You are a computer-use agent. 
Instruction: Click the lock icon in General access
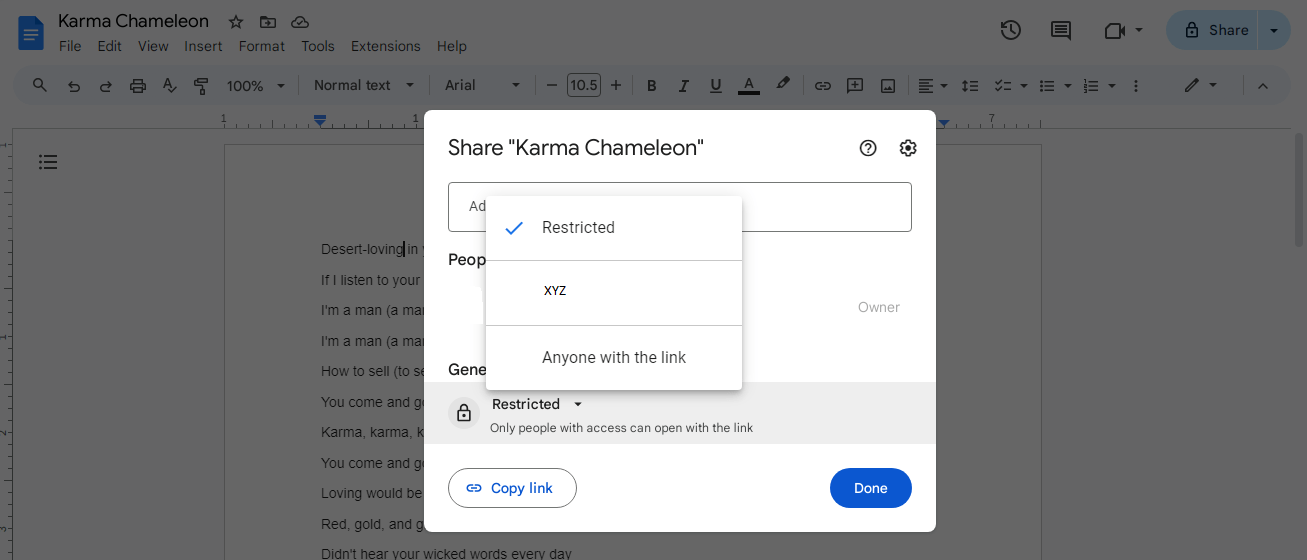click(x=464, y=413)
